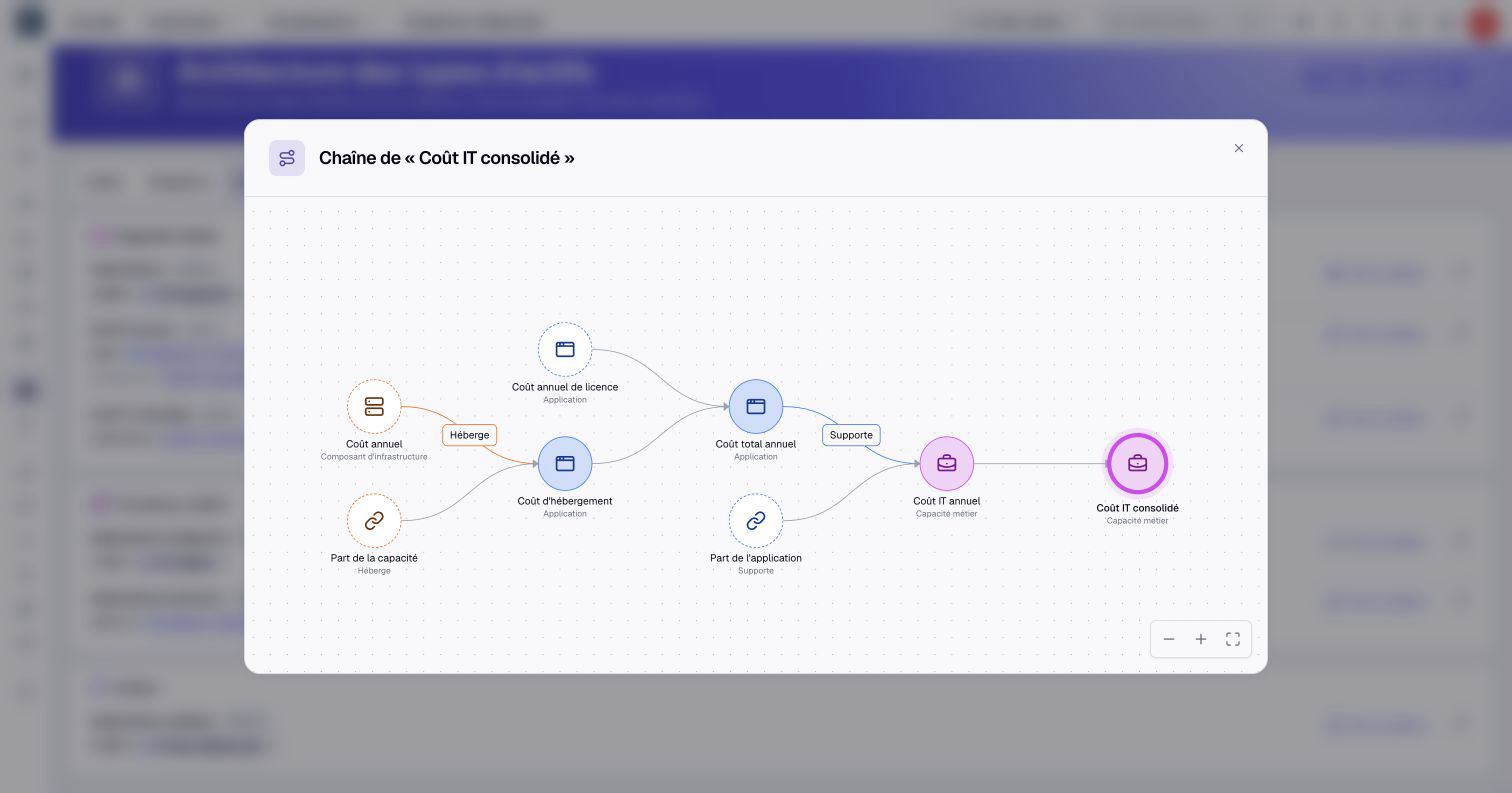
Task: Click the Héberge relationship label
Action: point(470,435)
